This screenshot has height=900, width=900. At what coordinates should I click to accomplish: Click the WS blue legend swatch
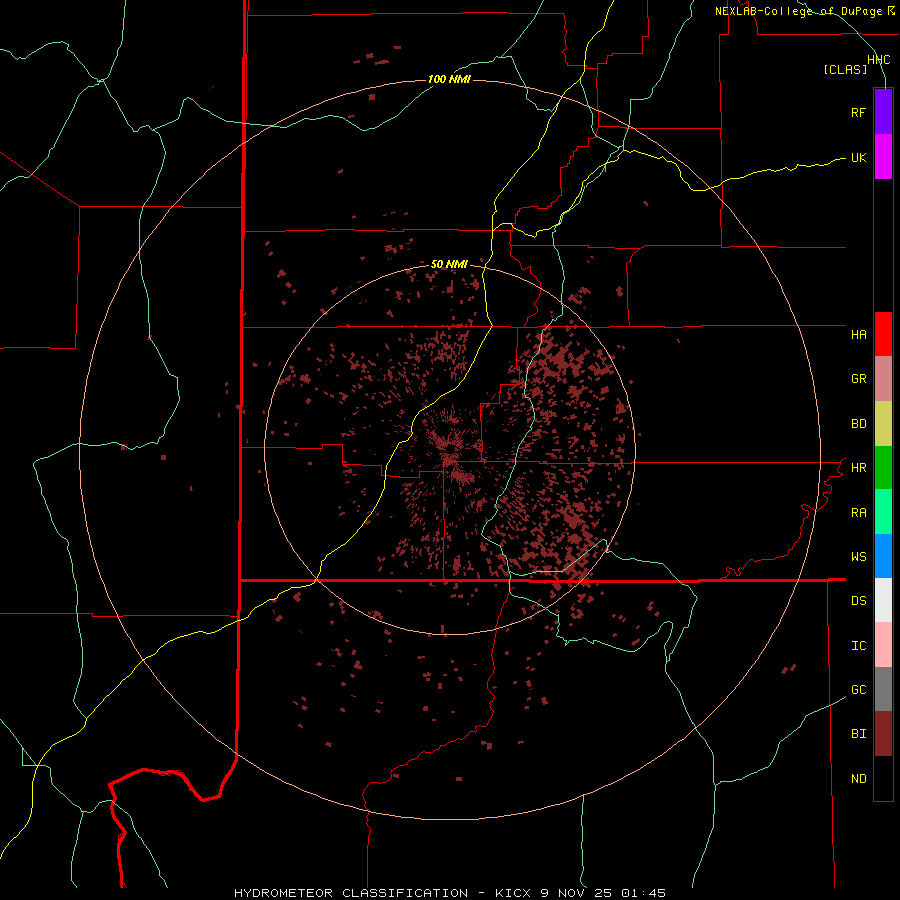coord(883,556)
